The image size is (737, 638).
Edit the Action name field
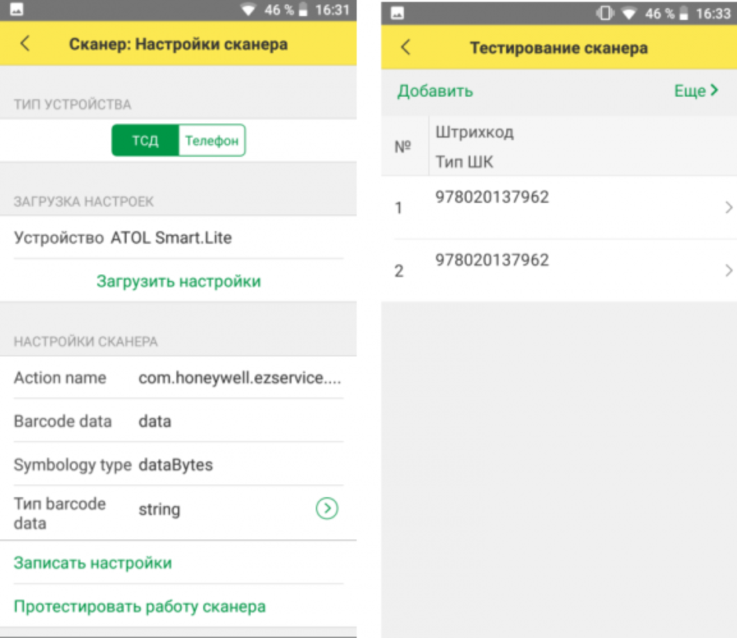(179, 378)
